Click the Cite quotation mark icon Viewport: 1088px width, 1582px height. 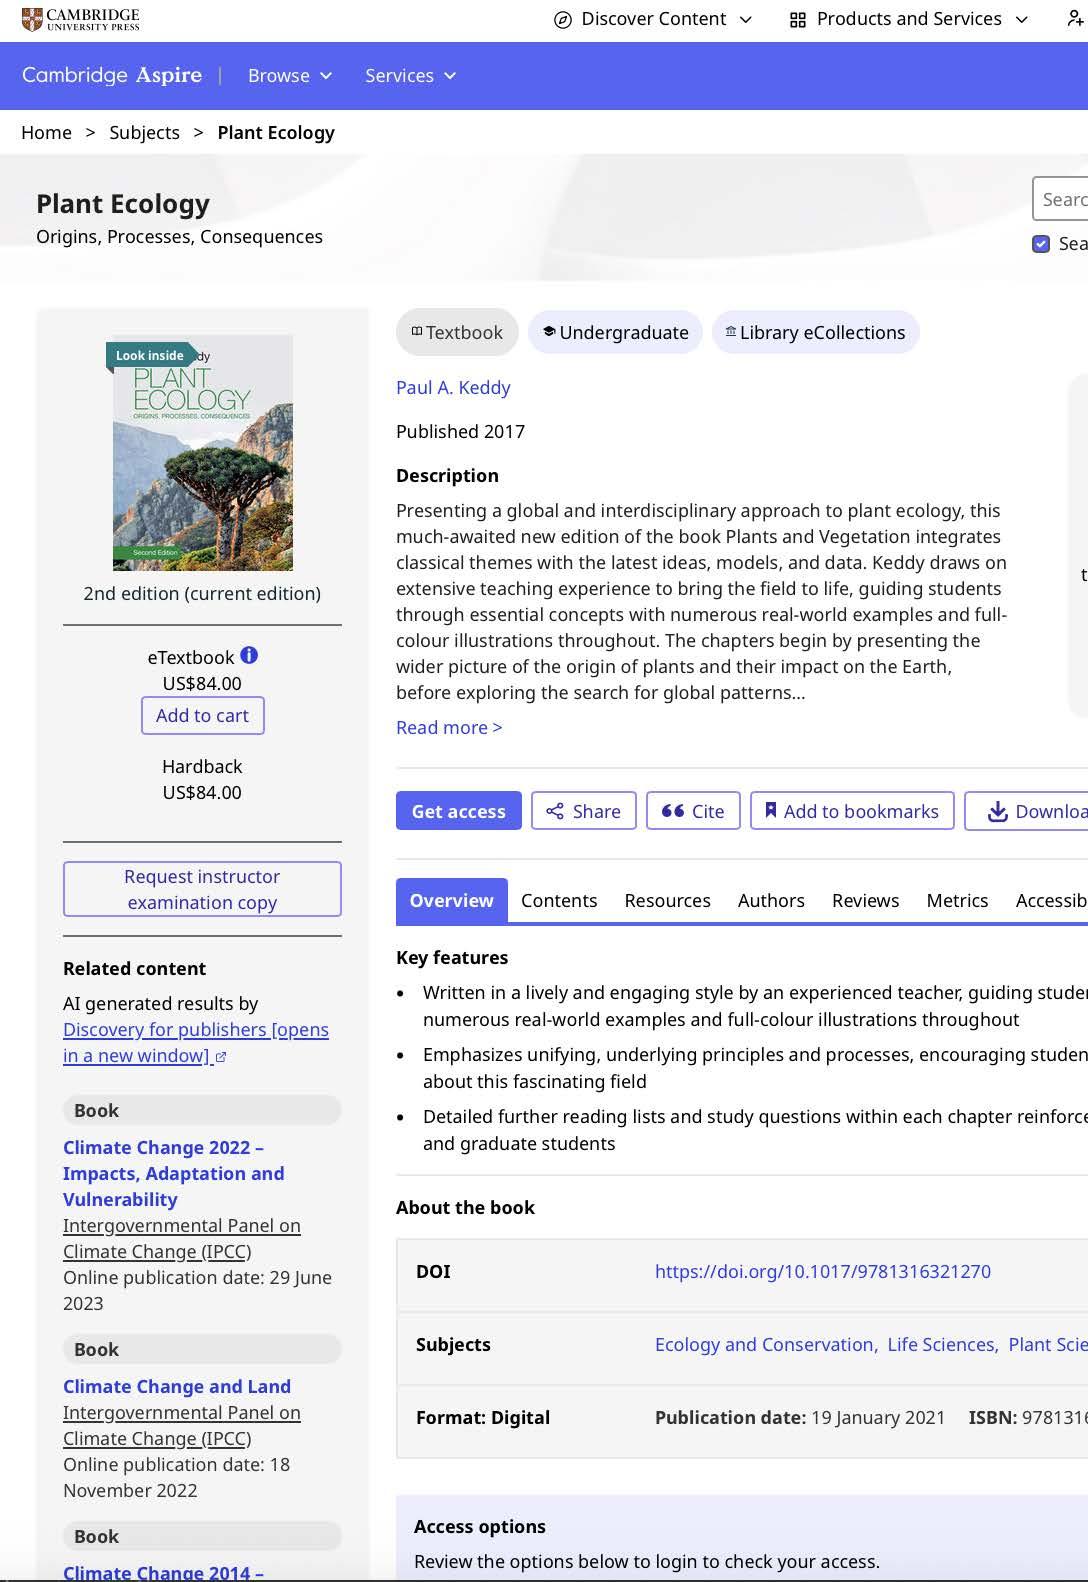[x=673, y=811]
